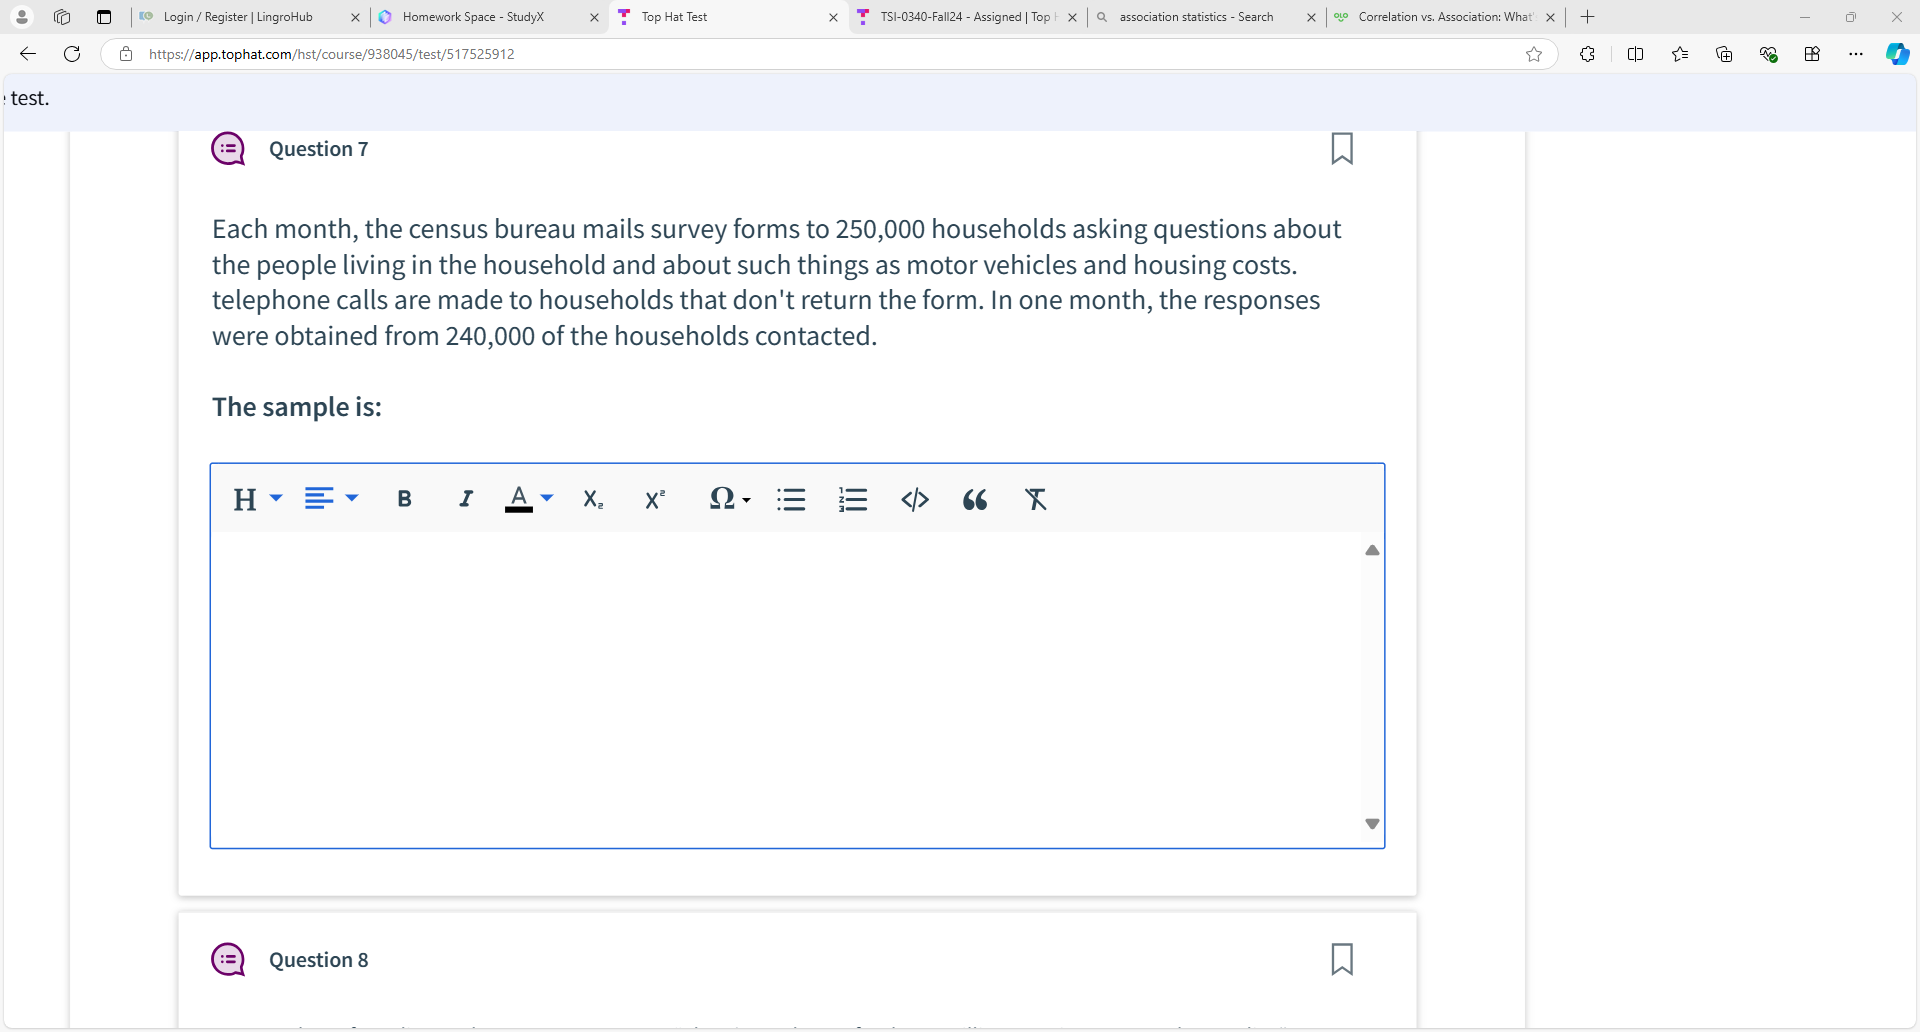The image size is (1920, 1032).
Task: Apply subscript formatting
Action: point(593,499)
